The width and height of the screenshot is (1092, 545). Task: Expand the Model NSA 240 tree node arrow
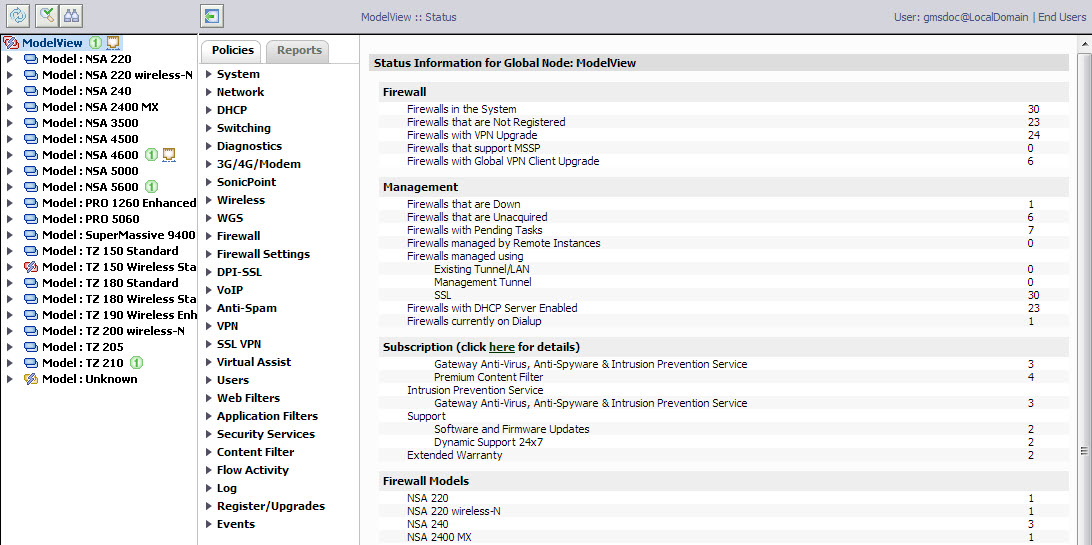click(10, 91)
